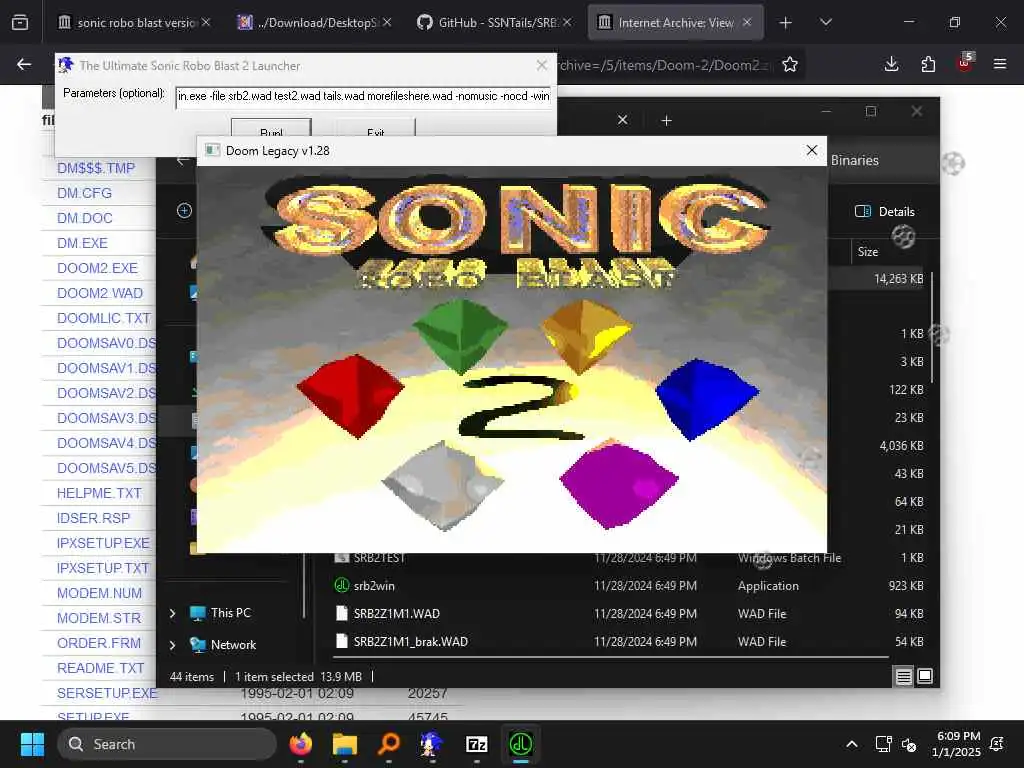Close the current File Explorer tab

click(x=622, y=120)
